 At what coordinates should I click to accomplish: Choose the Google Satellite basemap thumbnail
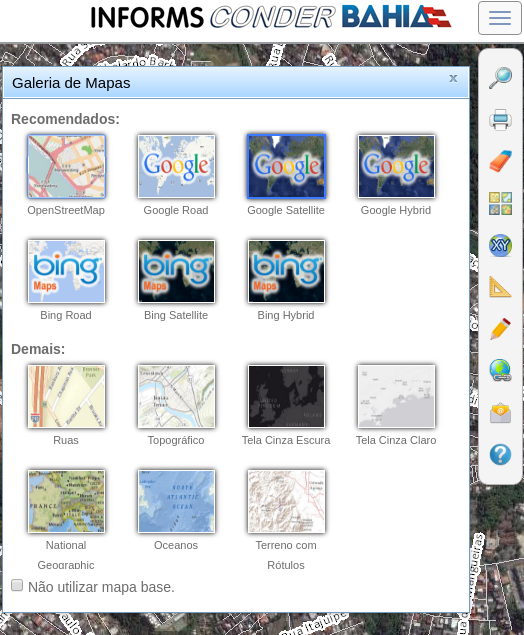[286, 166]
